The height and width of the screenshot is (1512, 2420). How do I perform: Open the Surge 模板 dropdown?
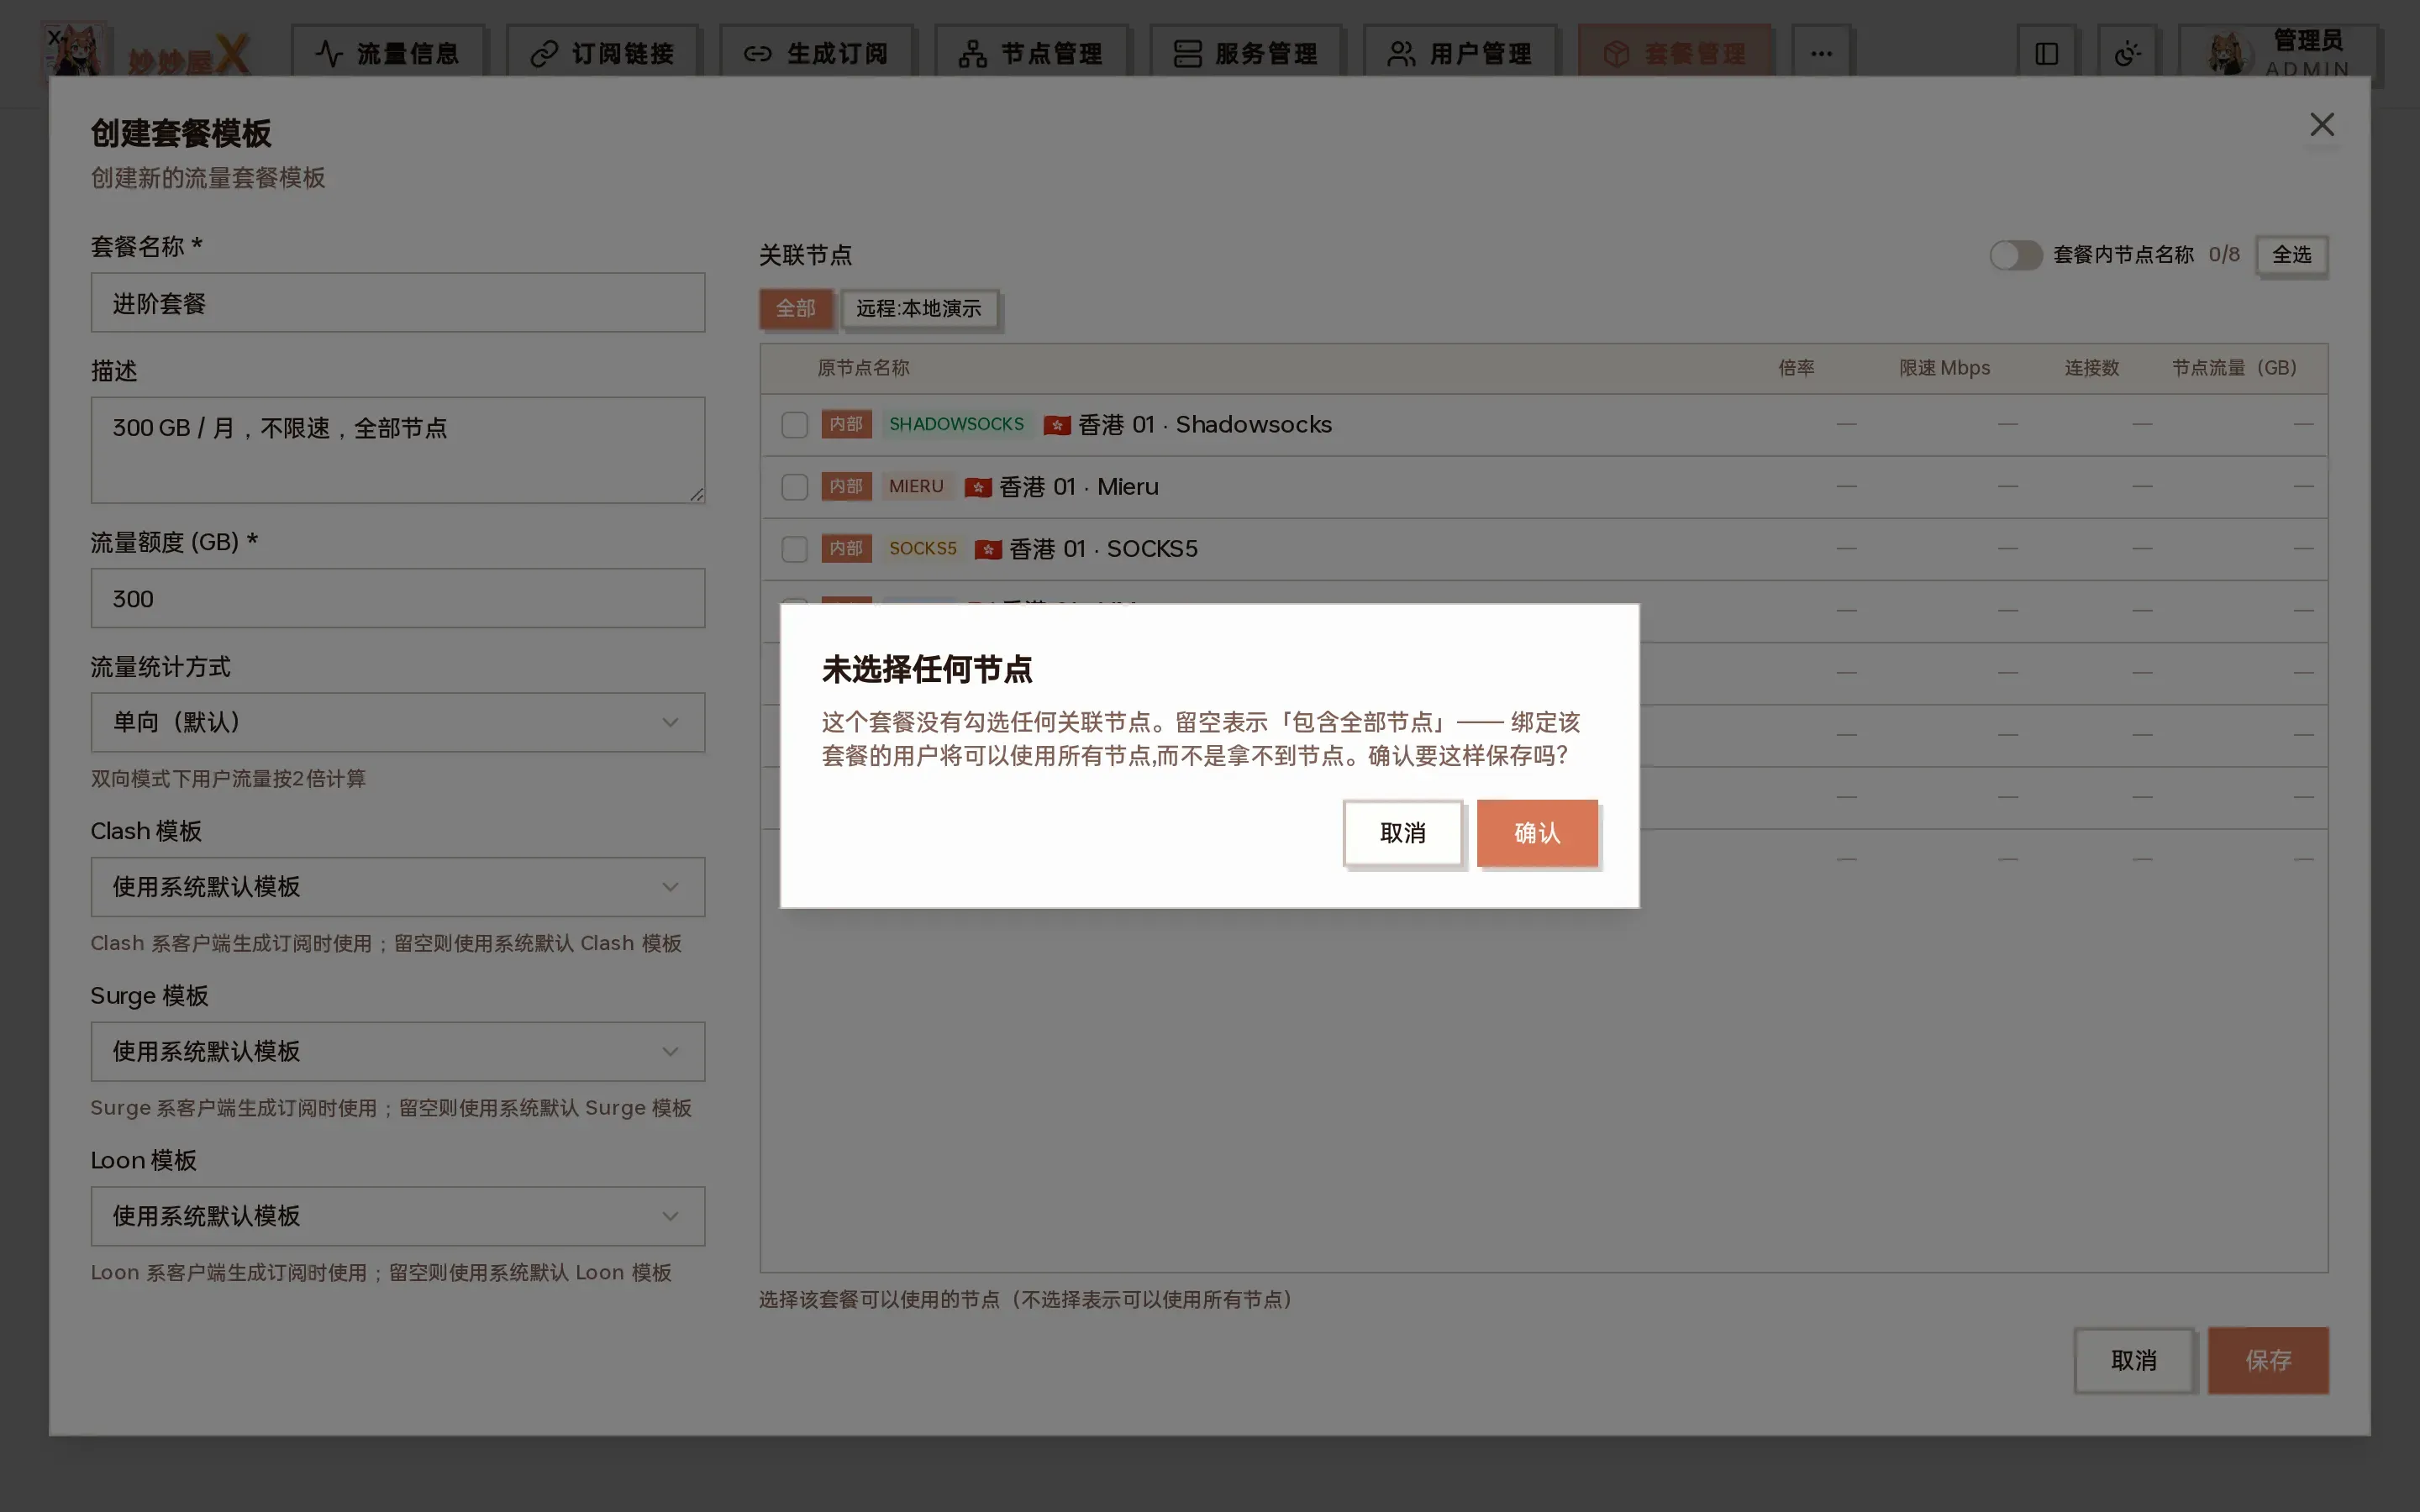pyautogui.click(x=398, y=1051)
